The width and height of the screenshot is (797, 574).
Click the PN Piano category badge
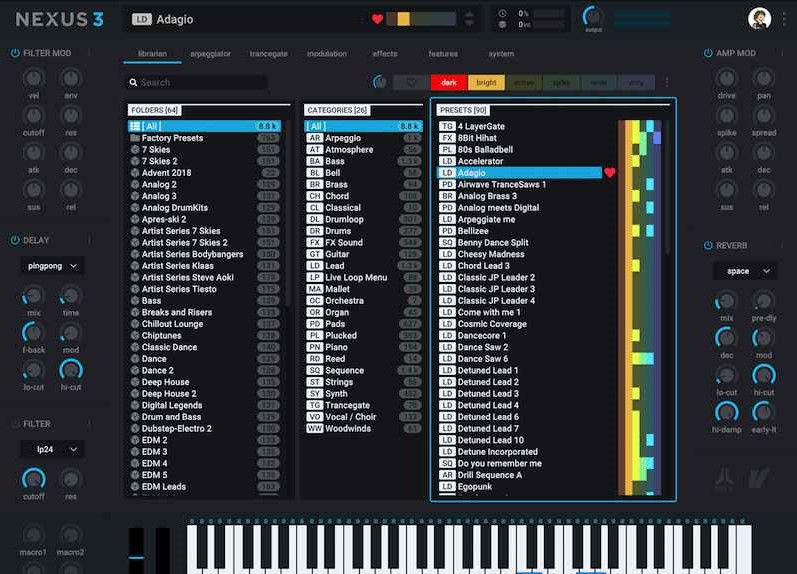pyautogui.click(x=315, y=347)
